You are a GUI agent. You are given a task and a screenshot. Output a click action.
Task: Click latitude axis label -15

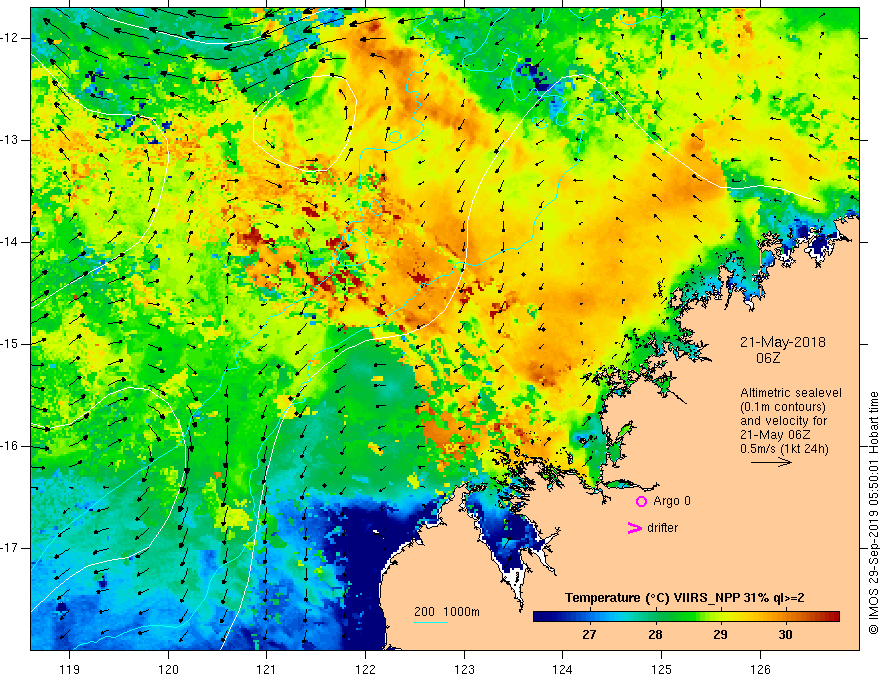10,344
